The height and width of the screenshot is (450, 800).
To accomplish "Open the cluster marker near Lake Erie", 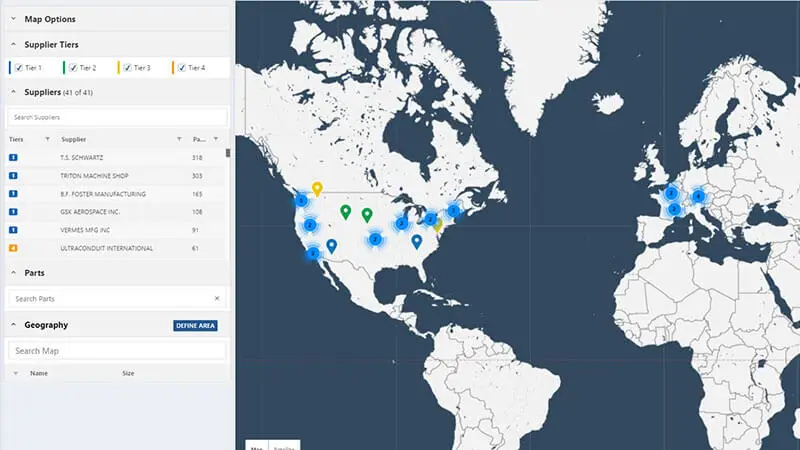I will coord(431,219).
